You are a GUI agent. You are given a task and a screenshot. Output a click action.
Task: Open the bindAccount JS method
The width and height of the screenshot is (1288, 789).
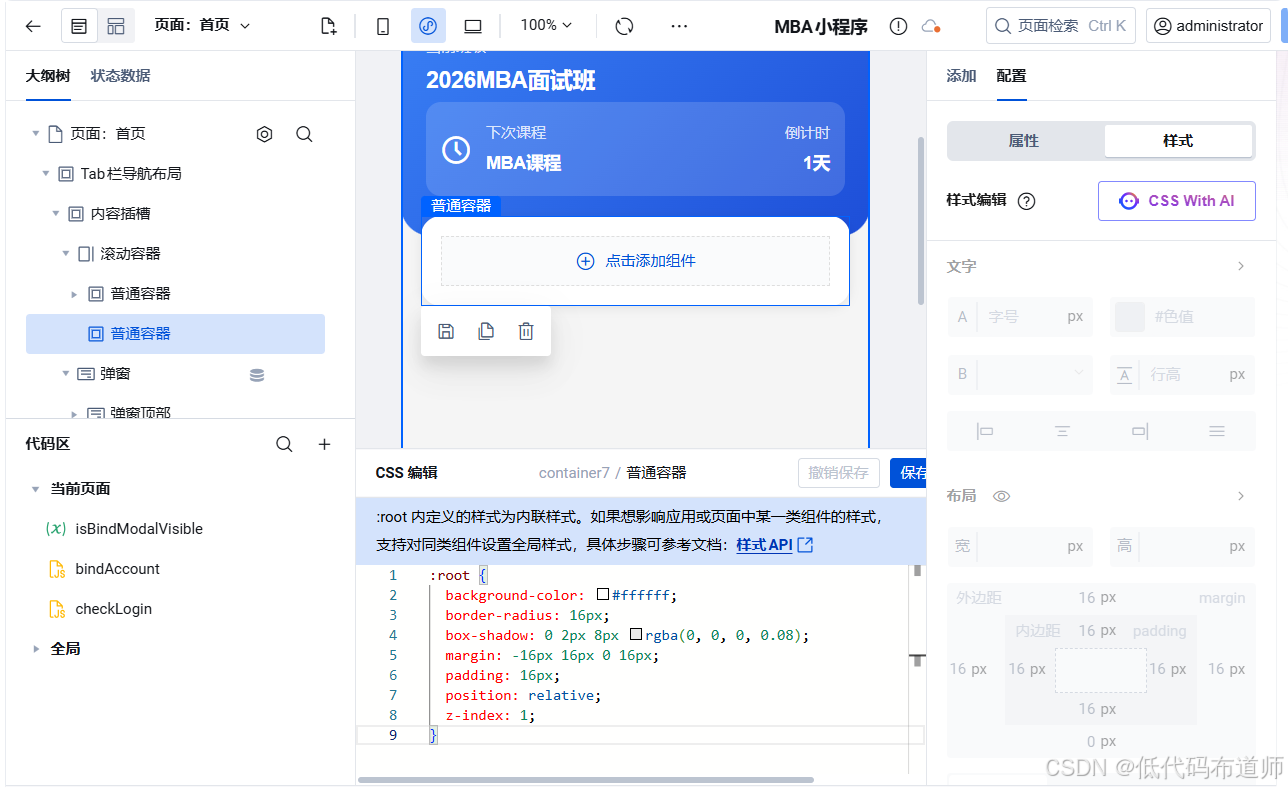pyautogui.click(x=117, y=569)
